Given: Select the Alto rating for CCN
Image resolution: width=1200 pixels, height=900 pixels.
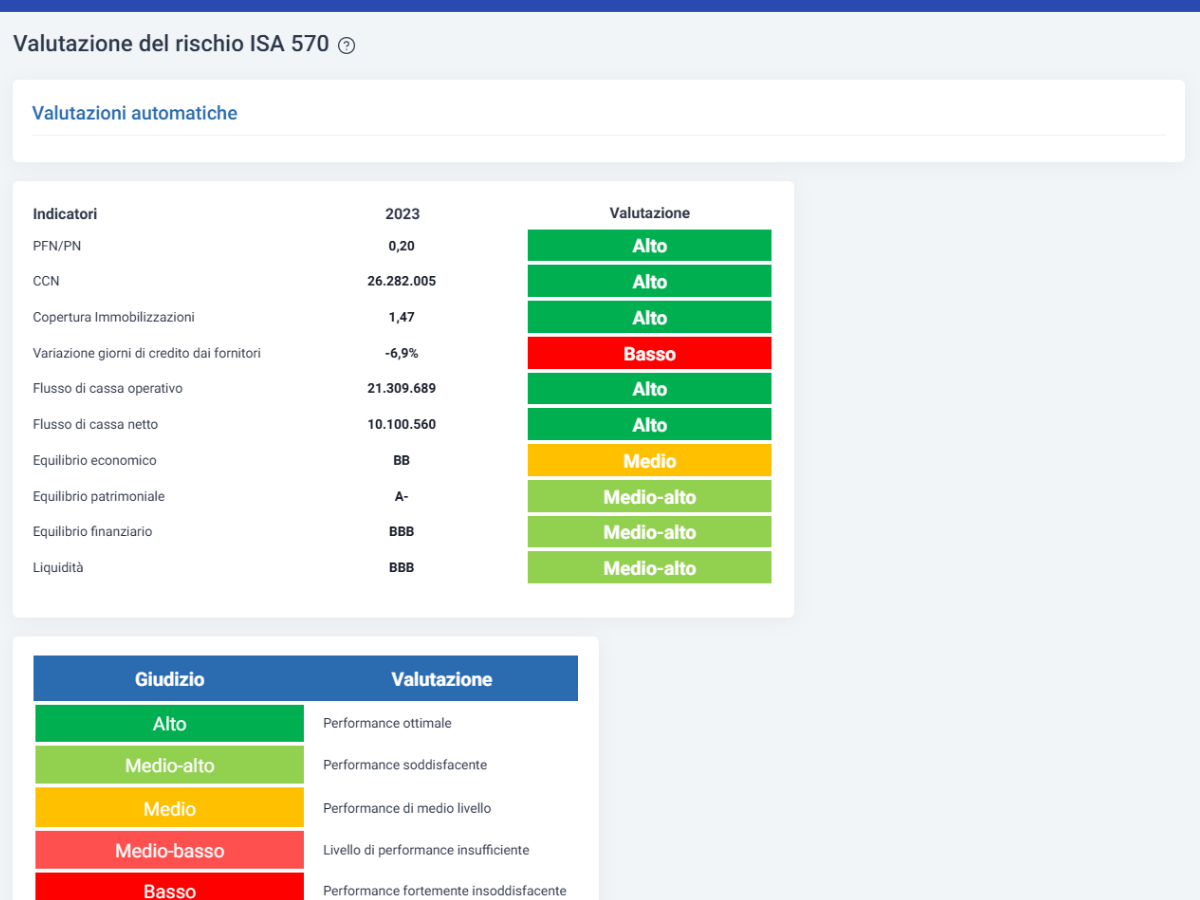Looking at the screenshot, I should point(650,281).
